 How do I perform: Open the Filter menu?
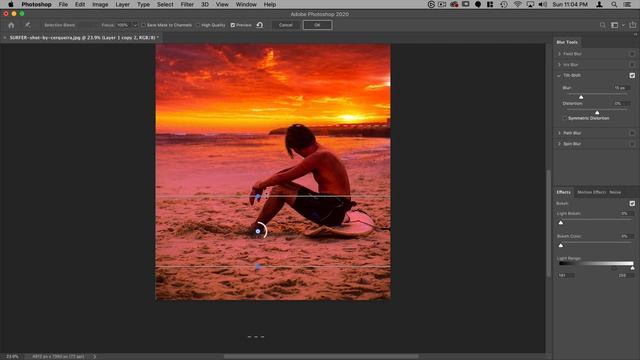[187, 4]
